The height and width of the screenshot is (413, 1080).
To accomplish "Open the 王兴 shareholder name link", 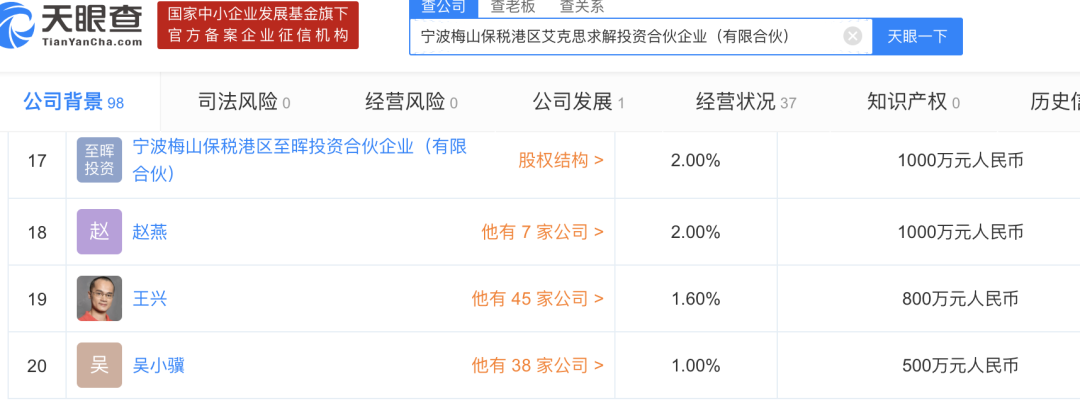I will click(150, 298).
